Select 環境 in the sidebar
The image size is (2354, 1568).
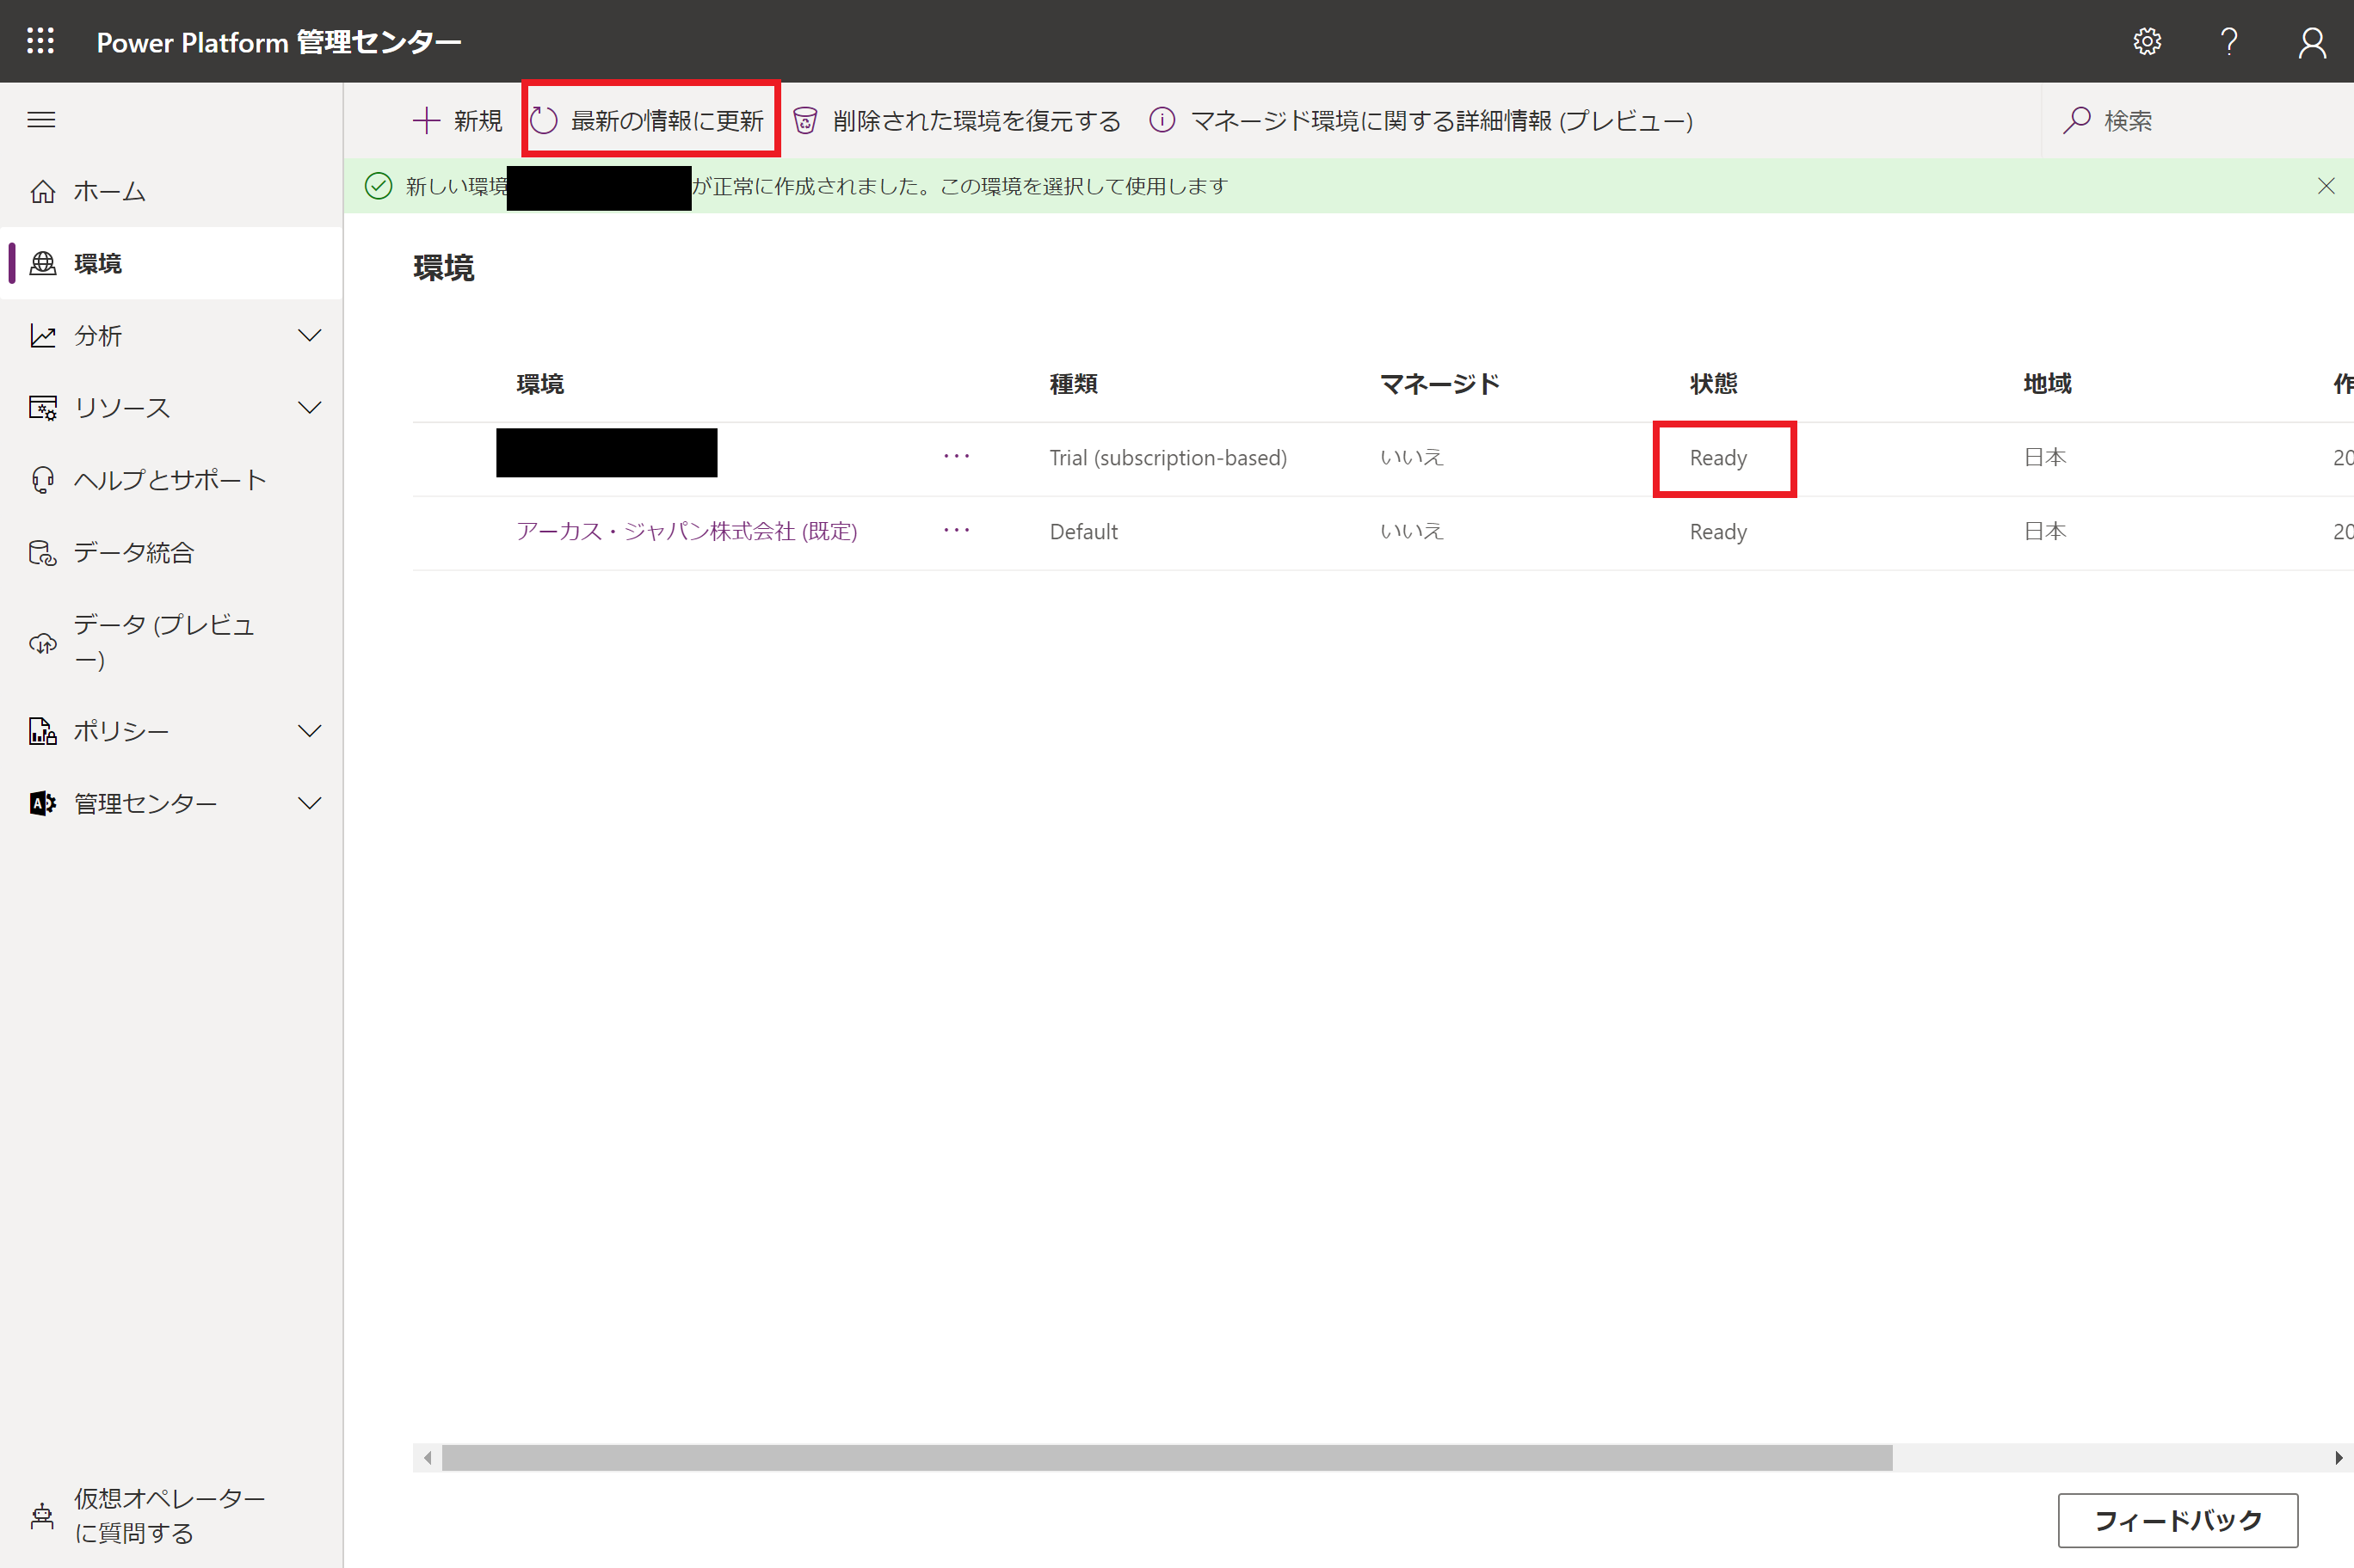(171, 263)
